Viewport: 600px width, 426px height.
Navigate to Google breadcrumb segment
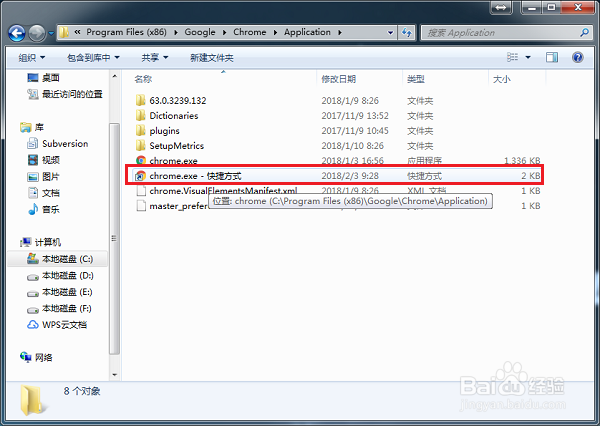pyautogui.click(x=200, y=32)
